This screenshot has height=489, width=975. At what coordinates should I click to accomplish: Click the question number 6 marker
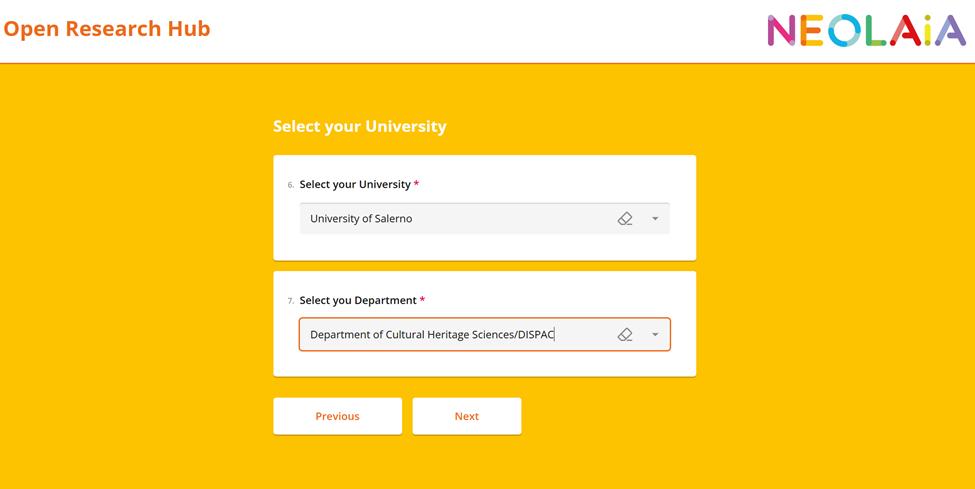point(290,185)
